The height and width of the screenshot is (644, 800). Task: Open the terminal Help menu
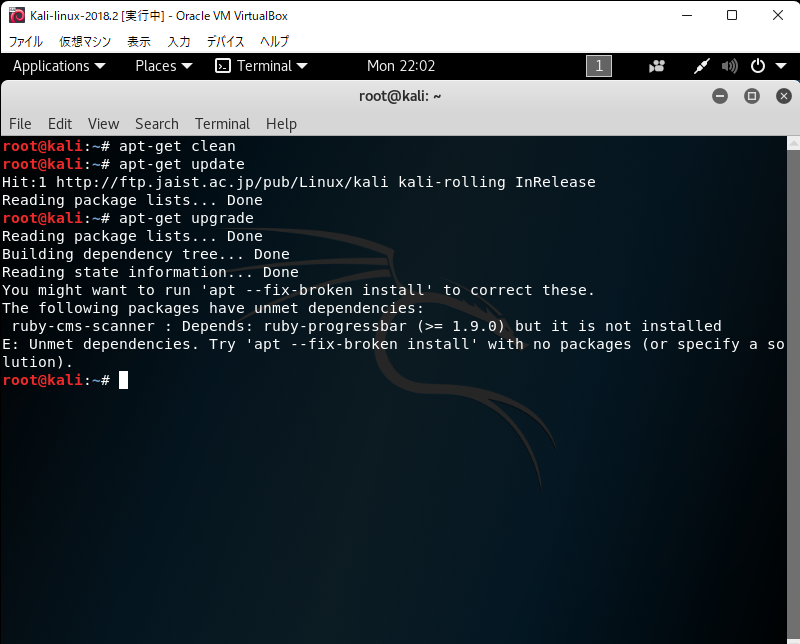tap(281, 124)
